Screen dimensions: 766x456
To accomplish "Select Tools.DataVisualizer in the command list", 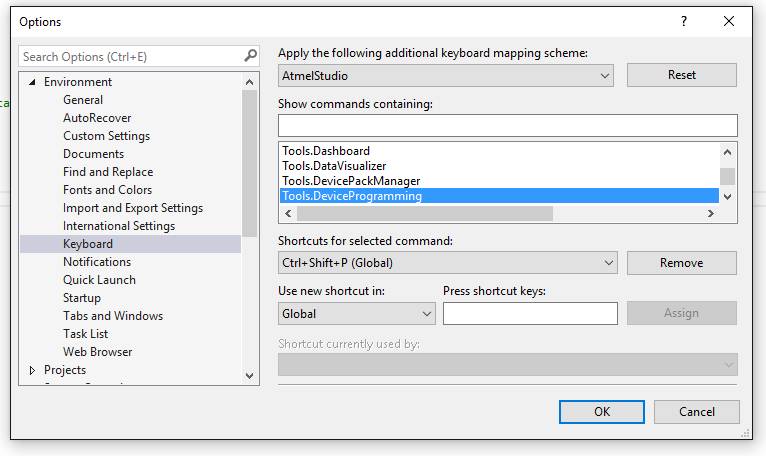I will [x=334, y=166].
